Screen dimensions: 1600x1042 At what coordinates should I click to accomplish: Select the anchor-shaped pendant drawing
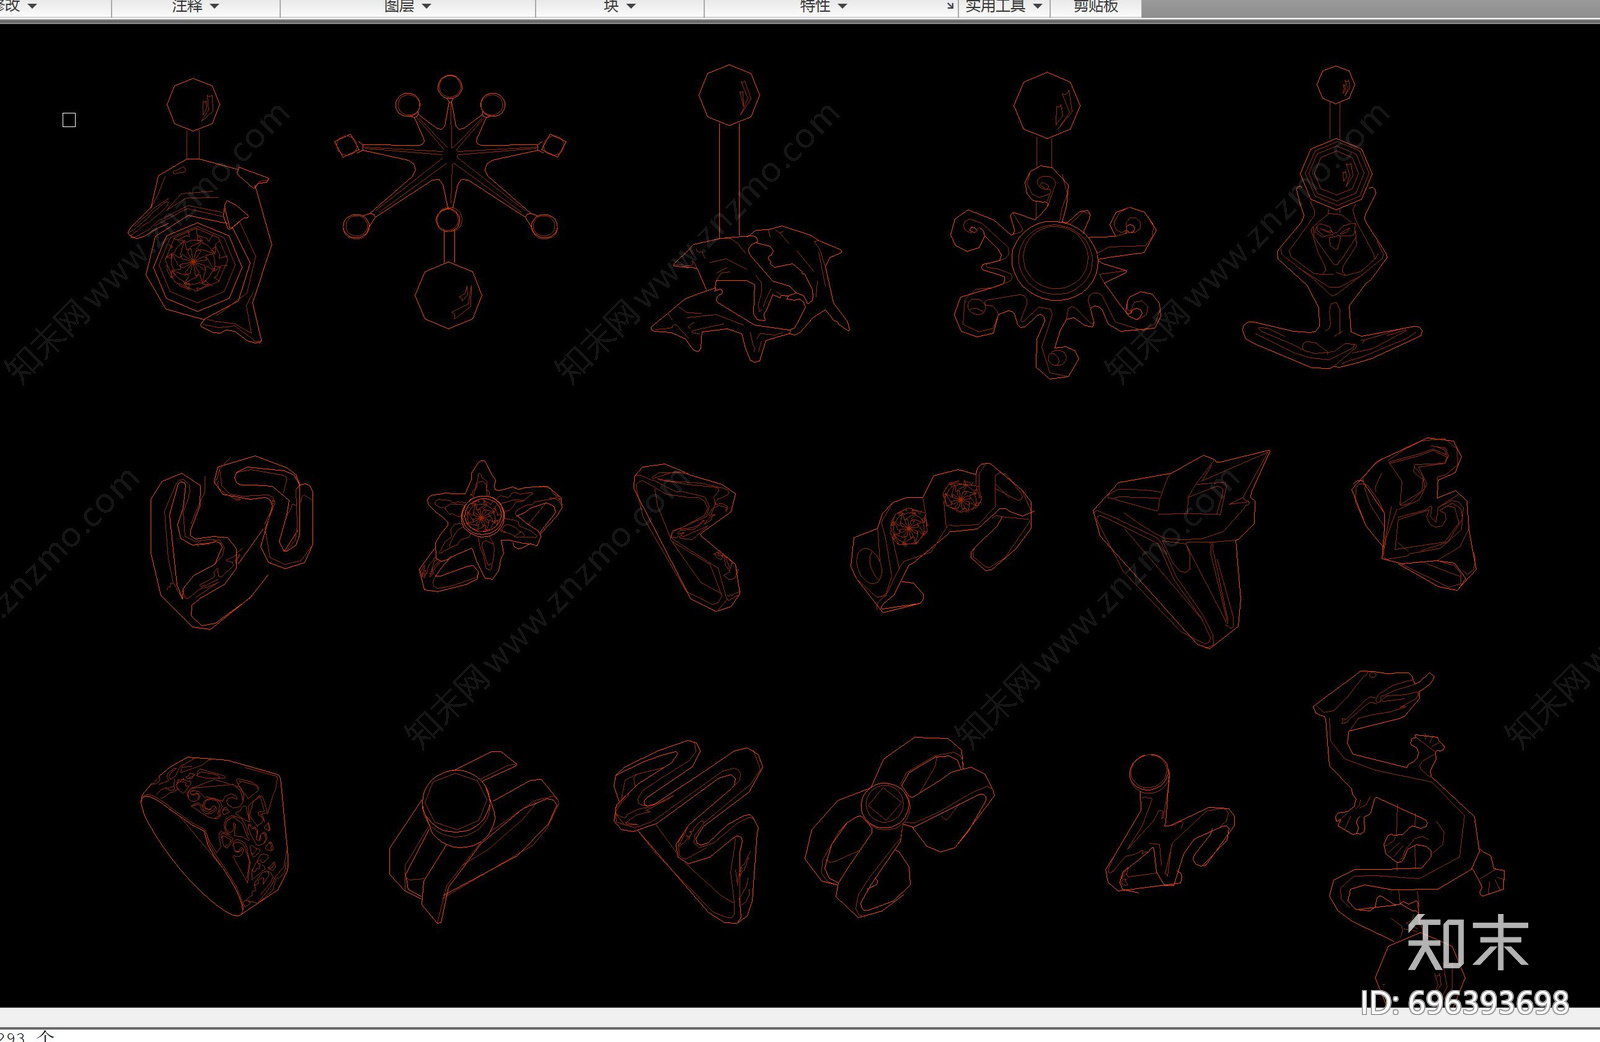pos(1333,217)
